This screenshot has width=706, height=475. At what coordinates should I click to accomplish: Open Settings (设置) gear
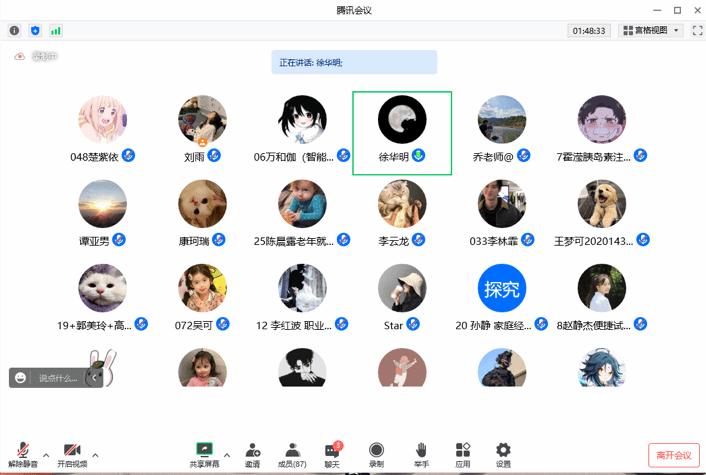tap(503, 455)
